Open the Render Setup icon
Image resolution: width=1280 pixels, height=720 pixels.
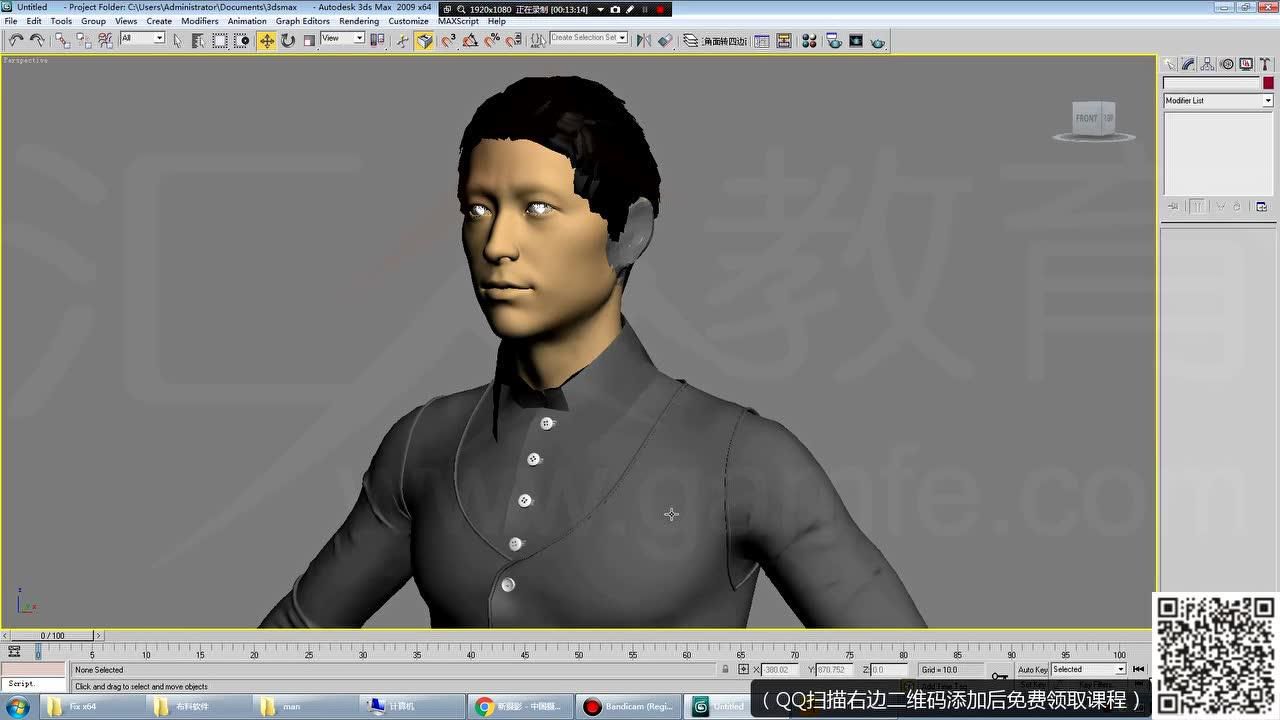coord(833,41)
